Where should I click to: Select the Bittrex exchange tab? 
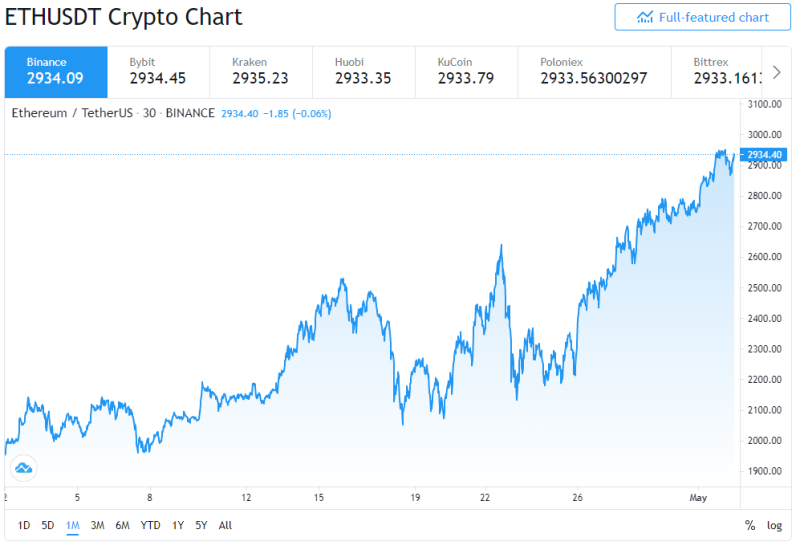click(x=717, y=72)
